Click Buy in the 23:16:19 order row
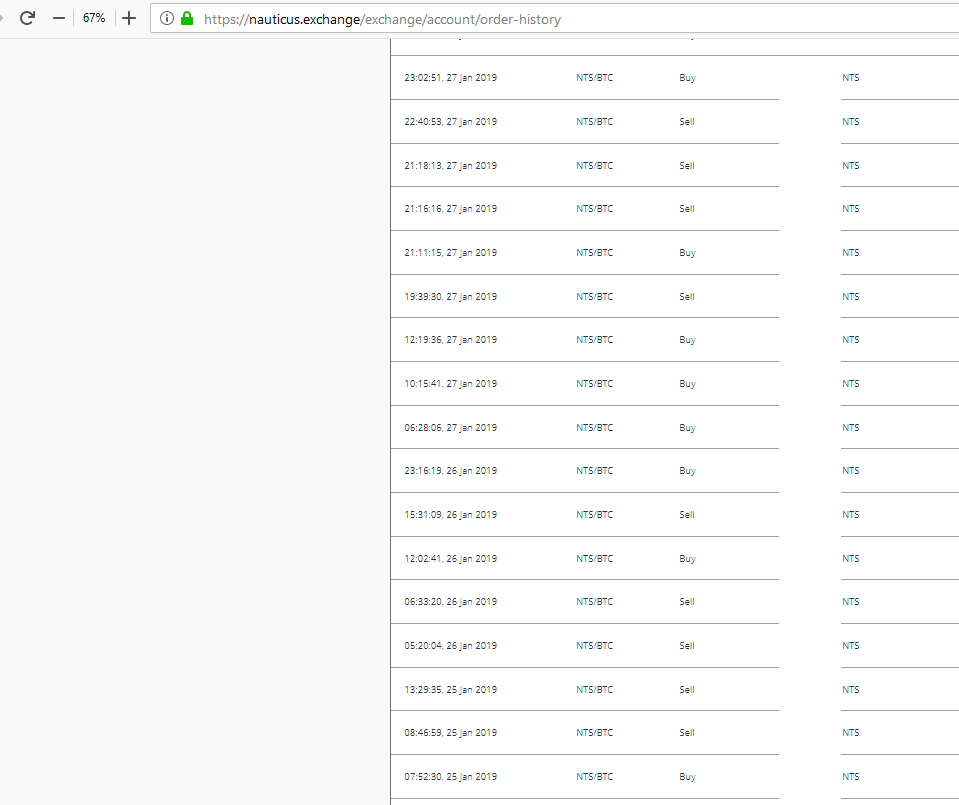This screenshot has height=805, width=959. click(x=687, y=470)
